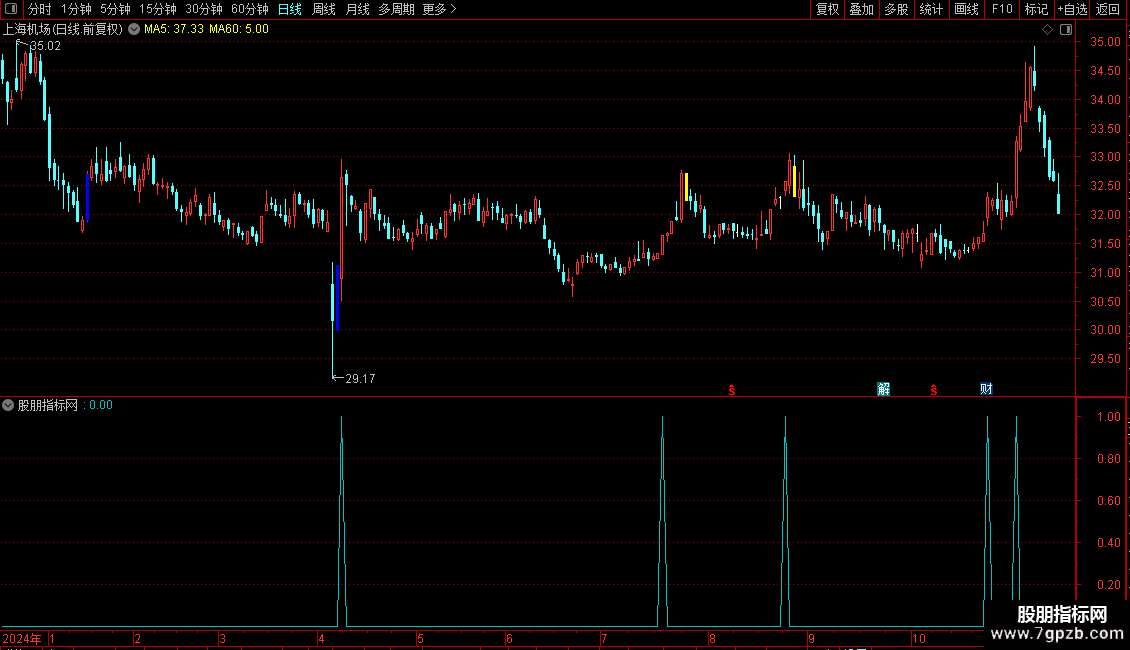1130x650 pixels.
Task: Click the MA5: 37.33 label
Action: (174, 30)
